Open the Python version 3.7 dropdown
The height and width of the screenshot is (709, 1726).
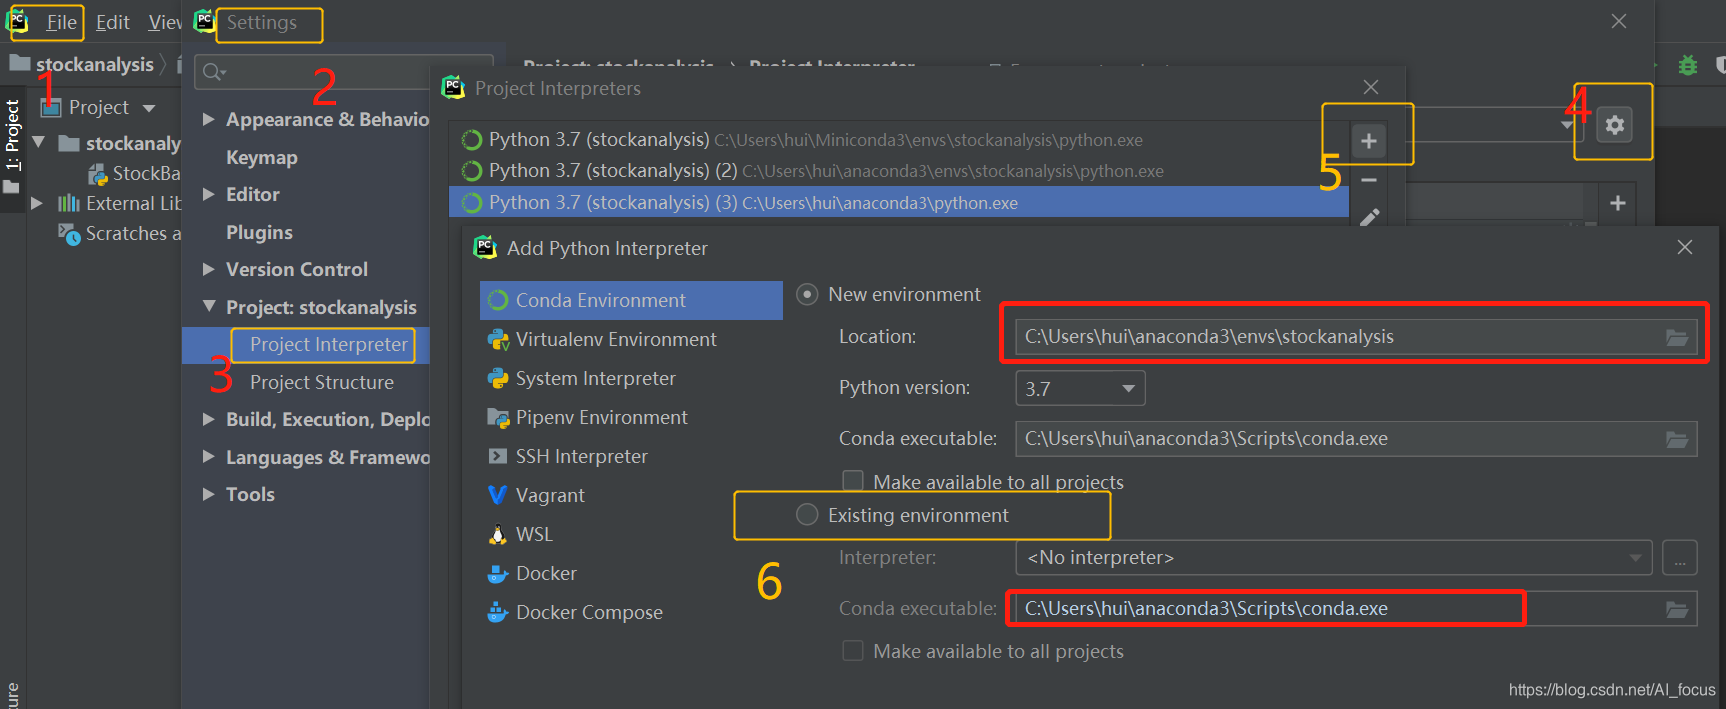[x=1080, y=388]
